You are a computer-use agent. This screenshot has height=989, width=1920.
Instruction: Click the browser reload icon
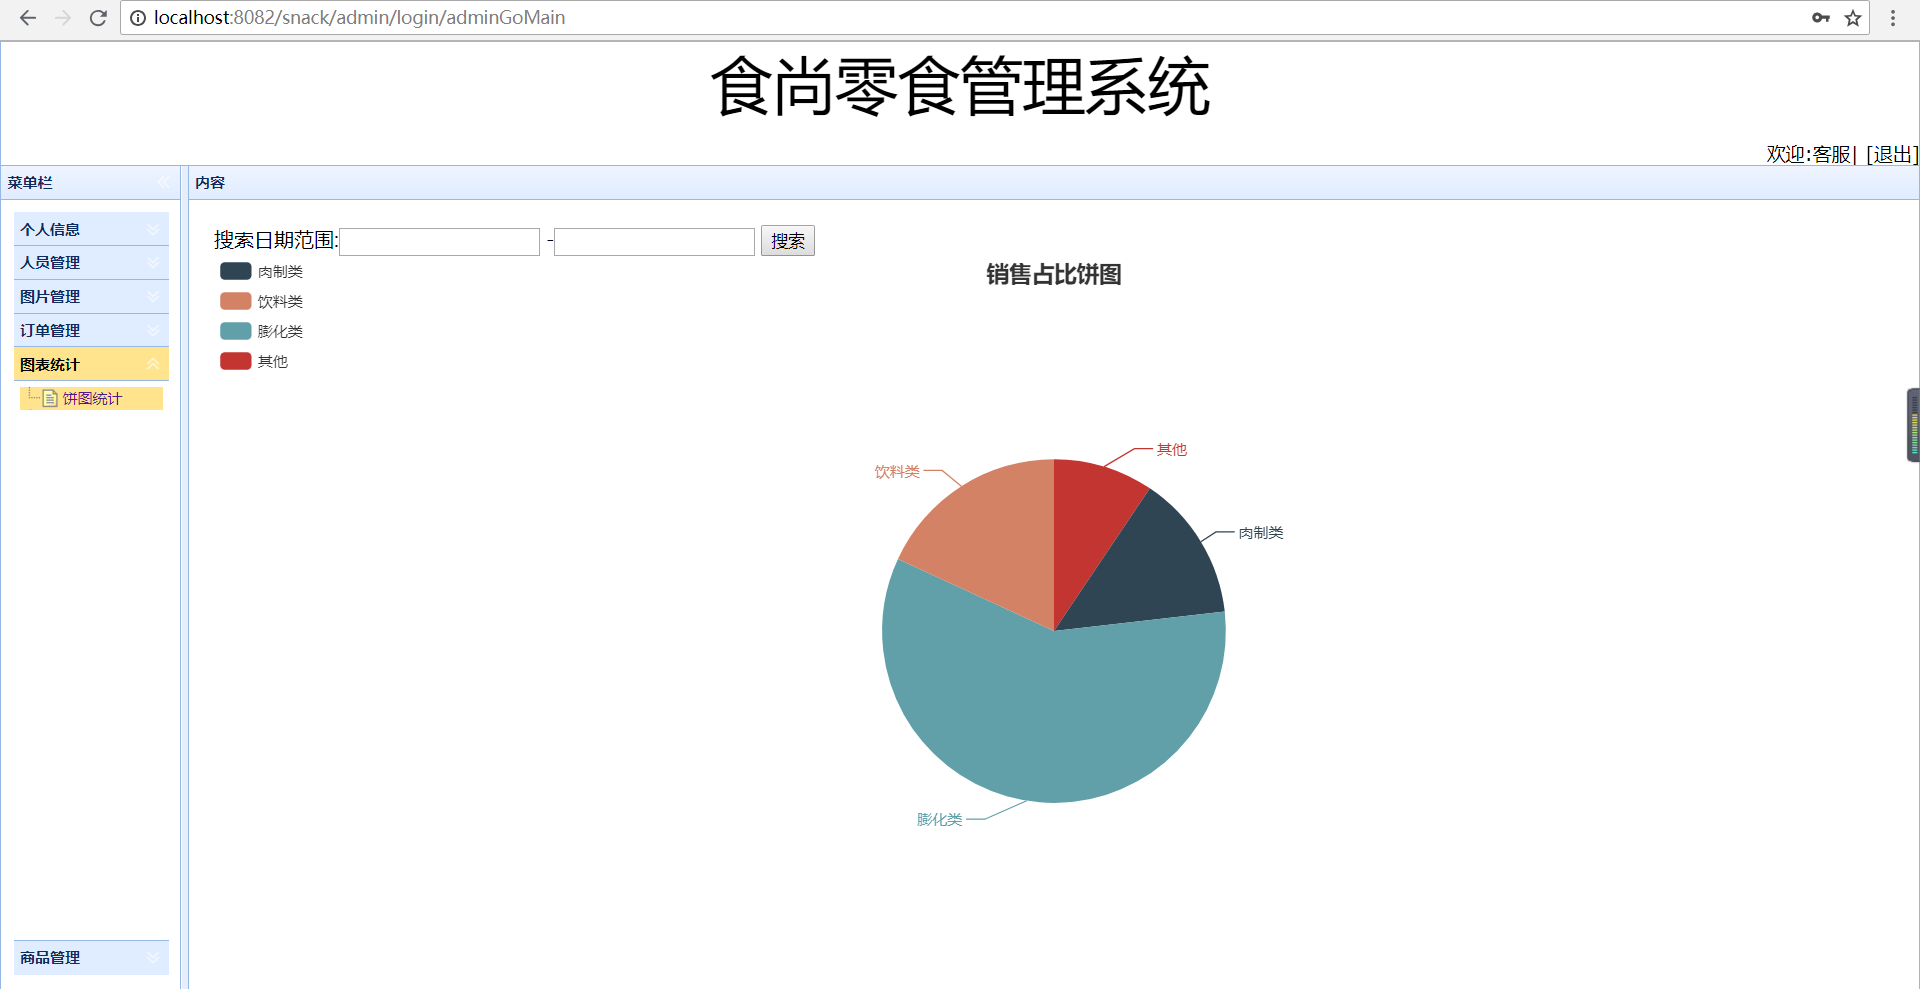pos(97,17)
